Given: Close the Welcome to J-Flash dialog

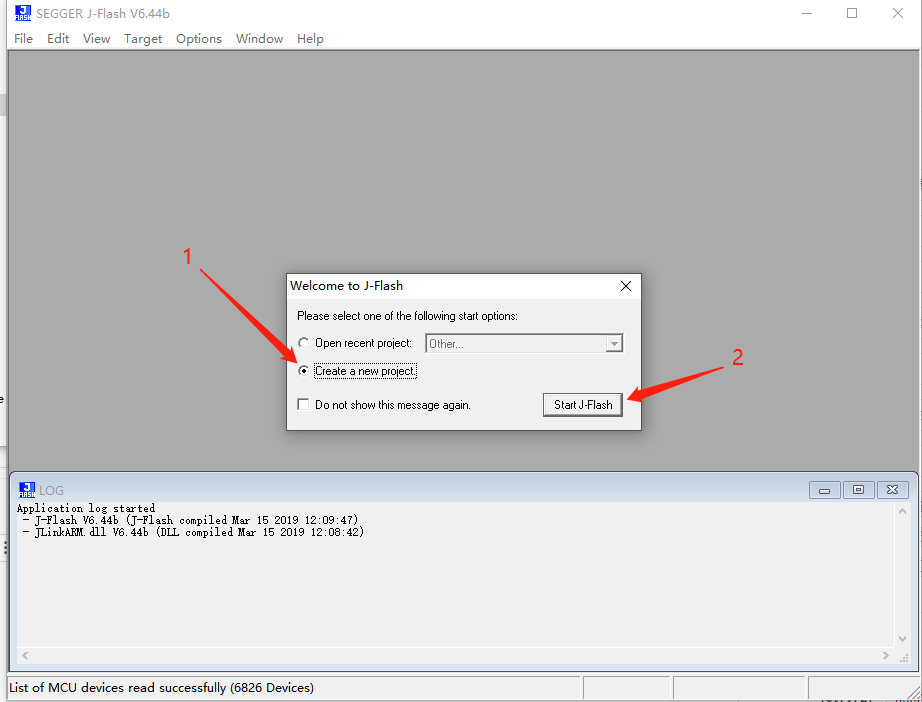Looking at the screenshot, I should pyautogui.click(x=626, y=286).
